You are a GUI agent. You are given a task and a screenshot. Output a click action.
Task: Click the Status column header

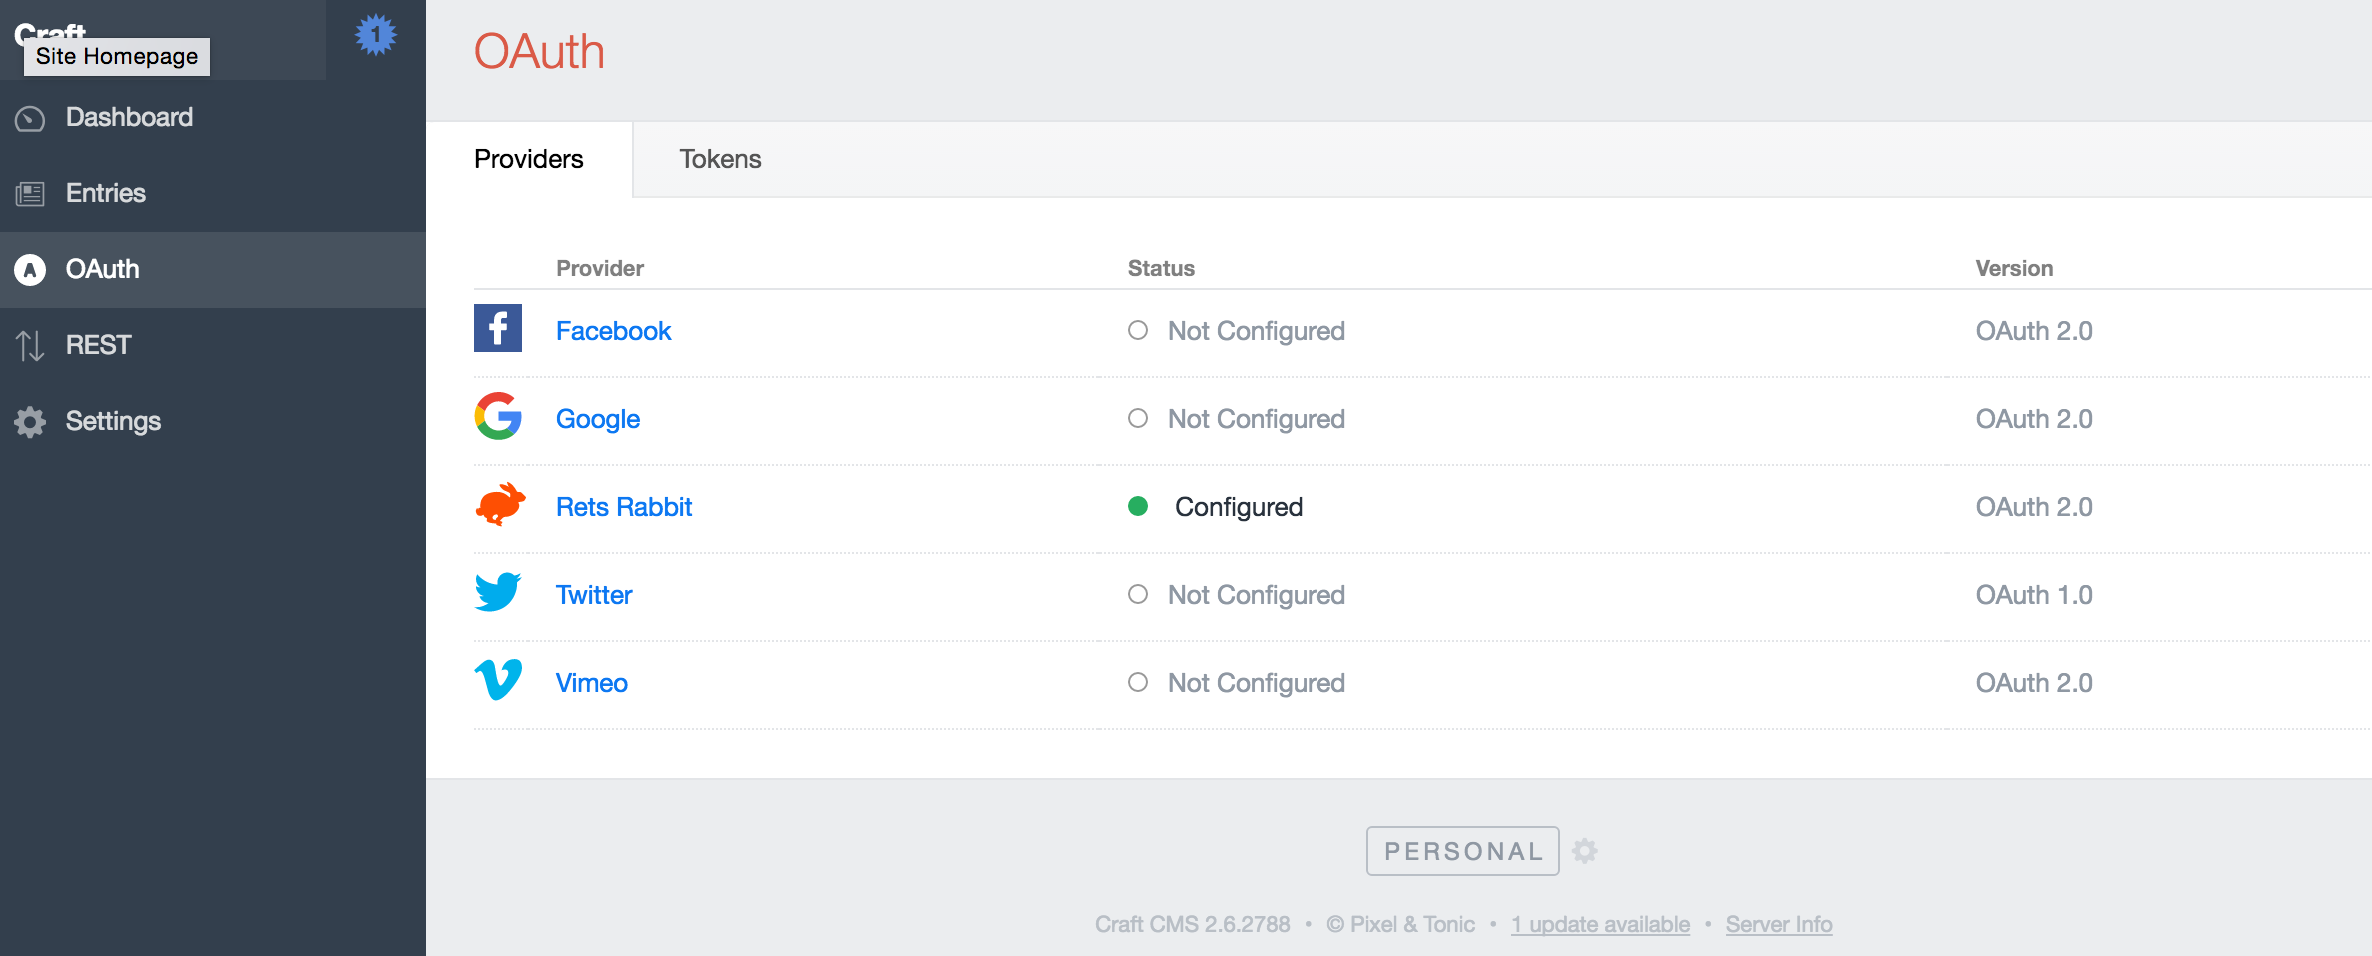coord(1161,268)
